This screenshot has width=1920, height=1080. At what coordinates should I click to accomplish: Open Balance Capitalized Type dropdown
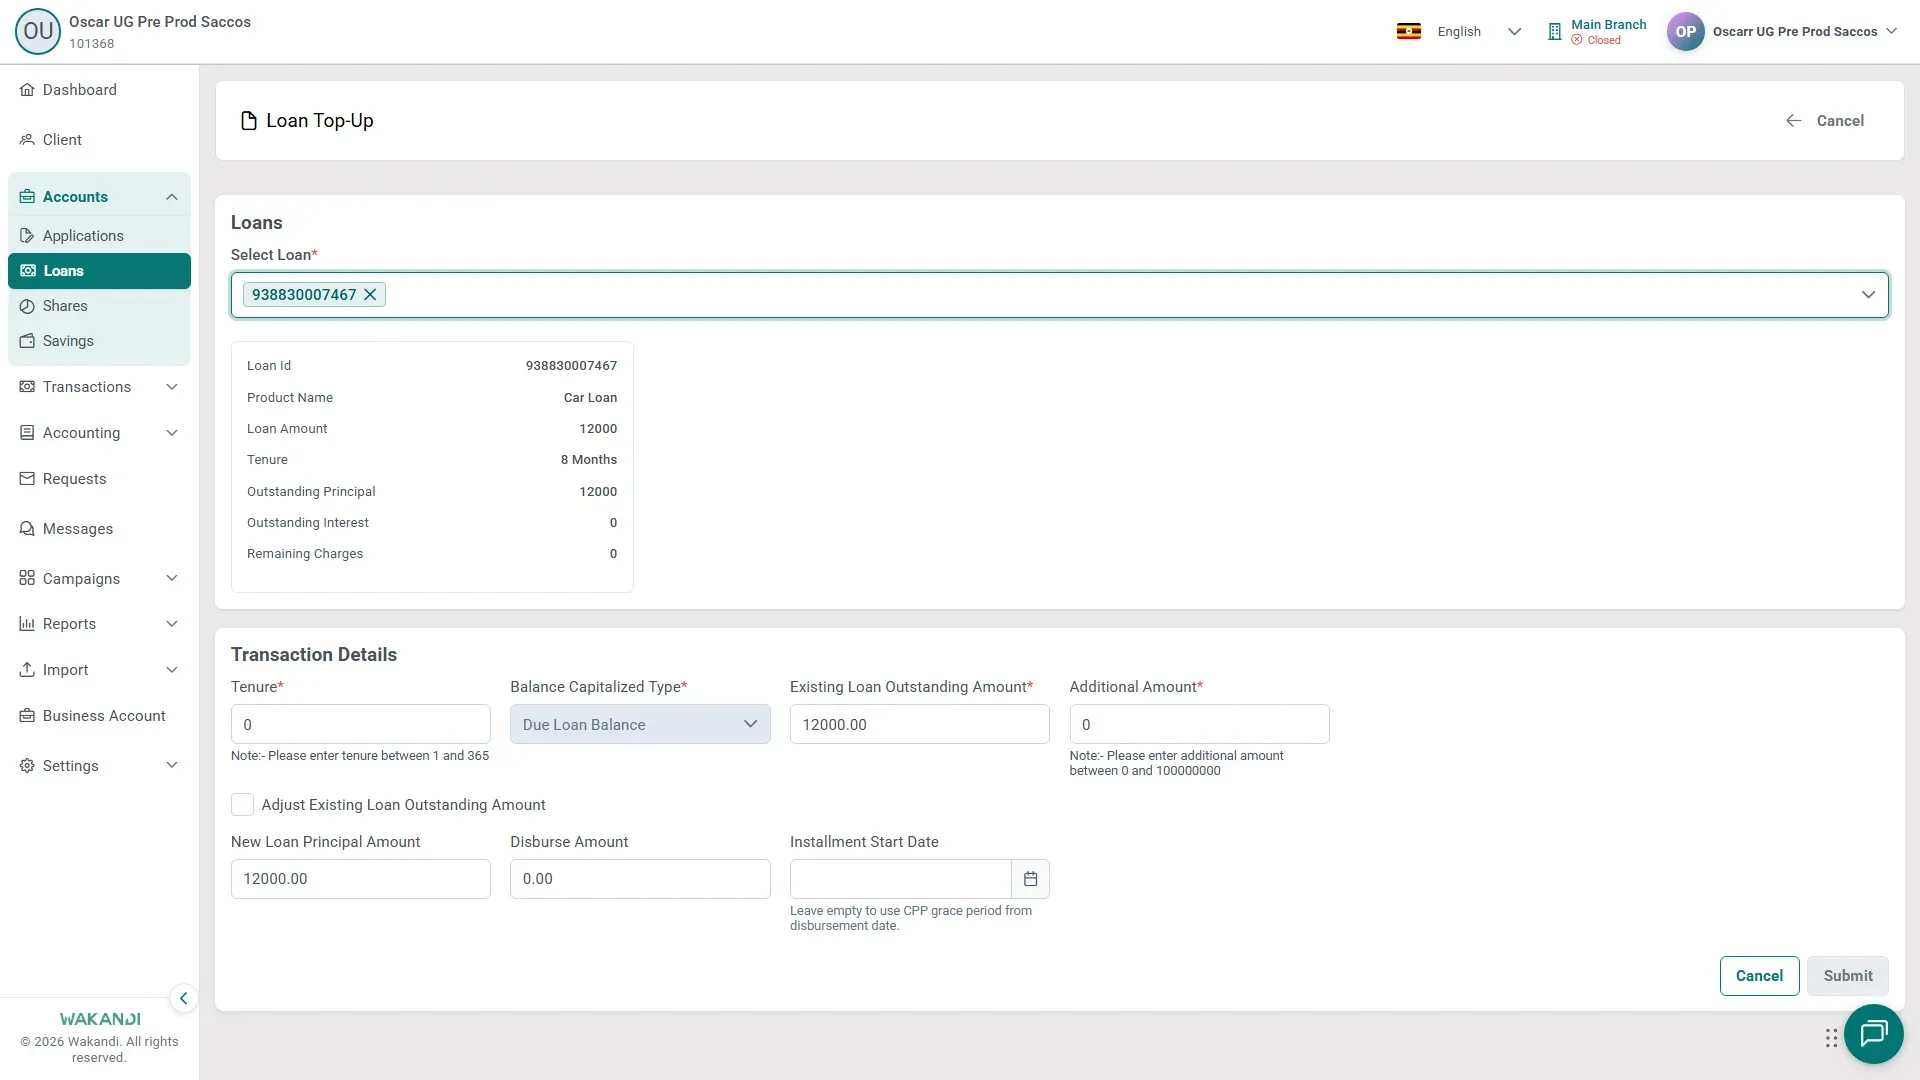pos(640,724)
